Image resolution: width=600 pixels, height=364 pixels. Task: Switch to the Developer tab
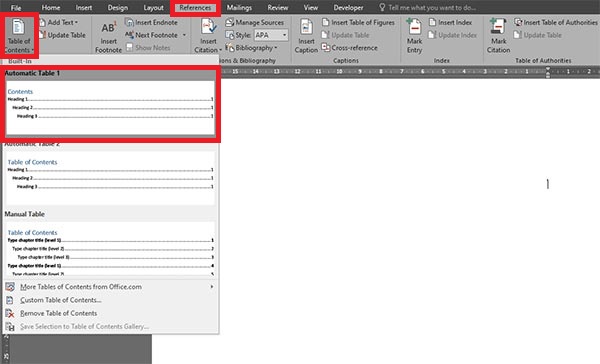pos(348,8)
